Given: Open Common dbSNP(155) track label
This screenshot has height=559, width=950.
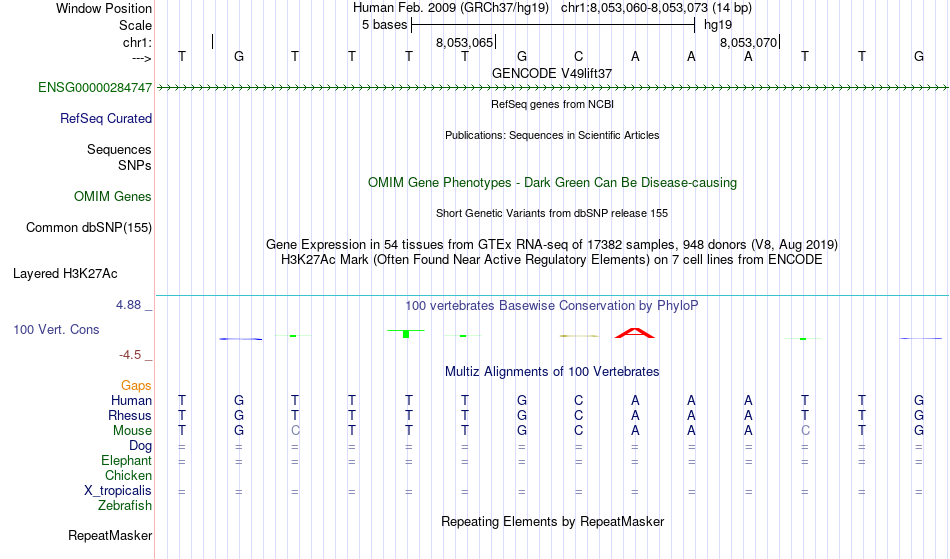Looking at the screenshot, I should [x=88, y=228].
